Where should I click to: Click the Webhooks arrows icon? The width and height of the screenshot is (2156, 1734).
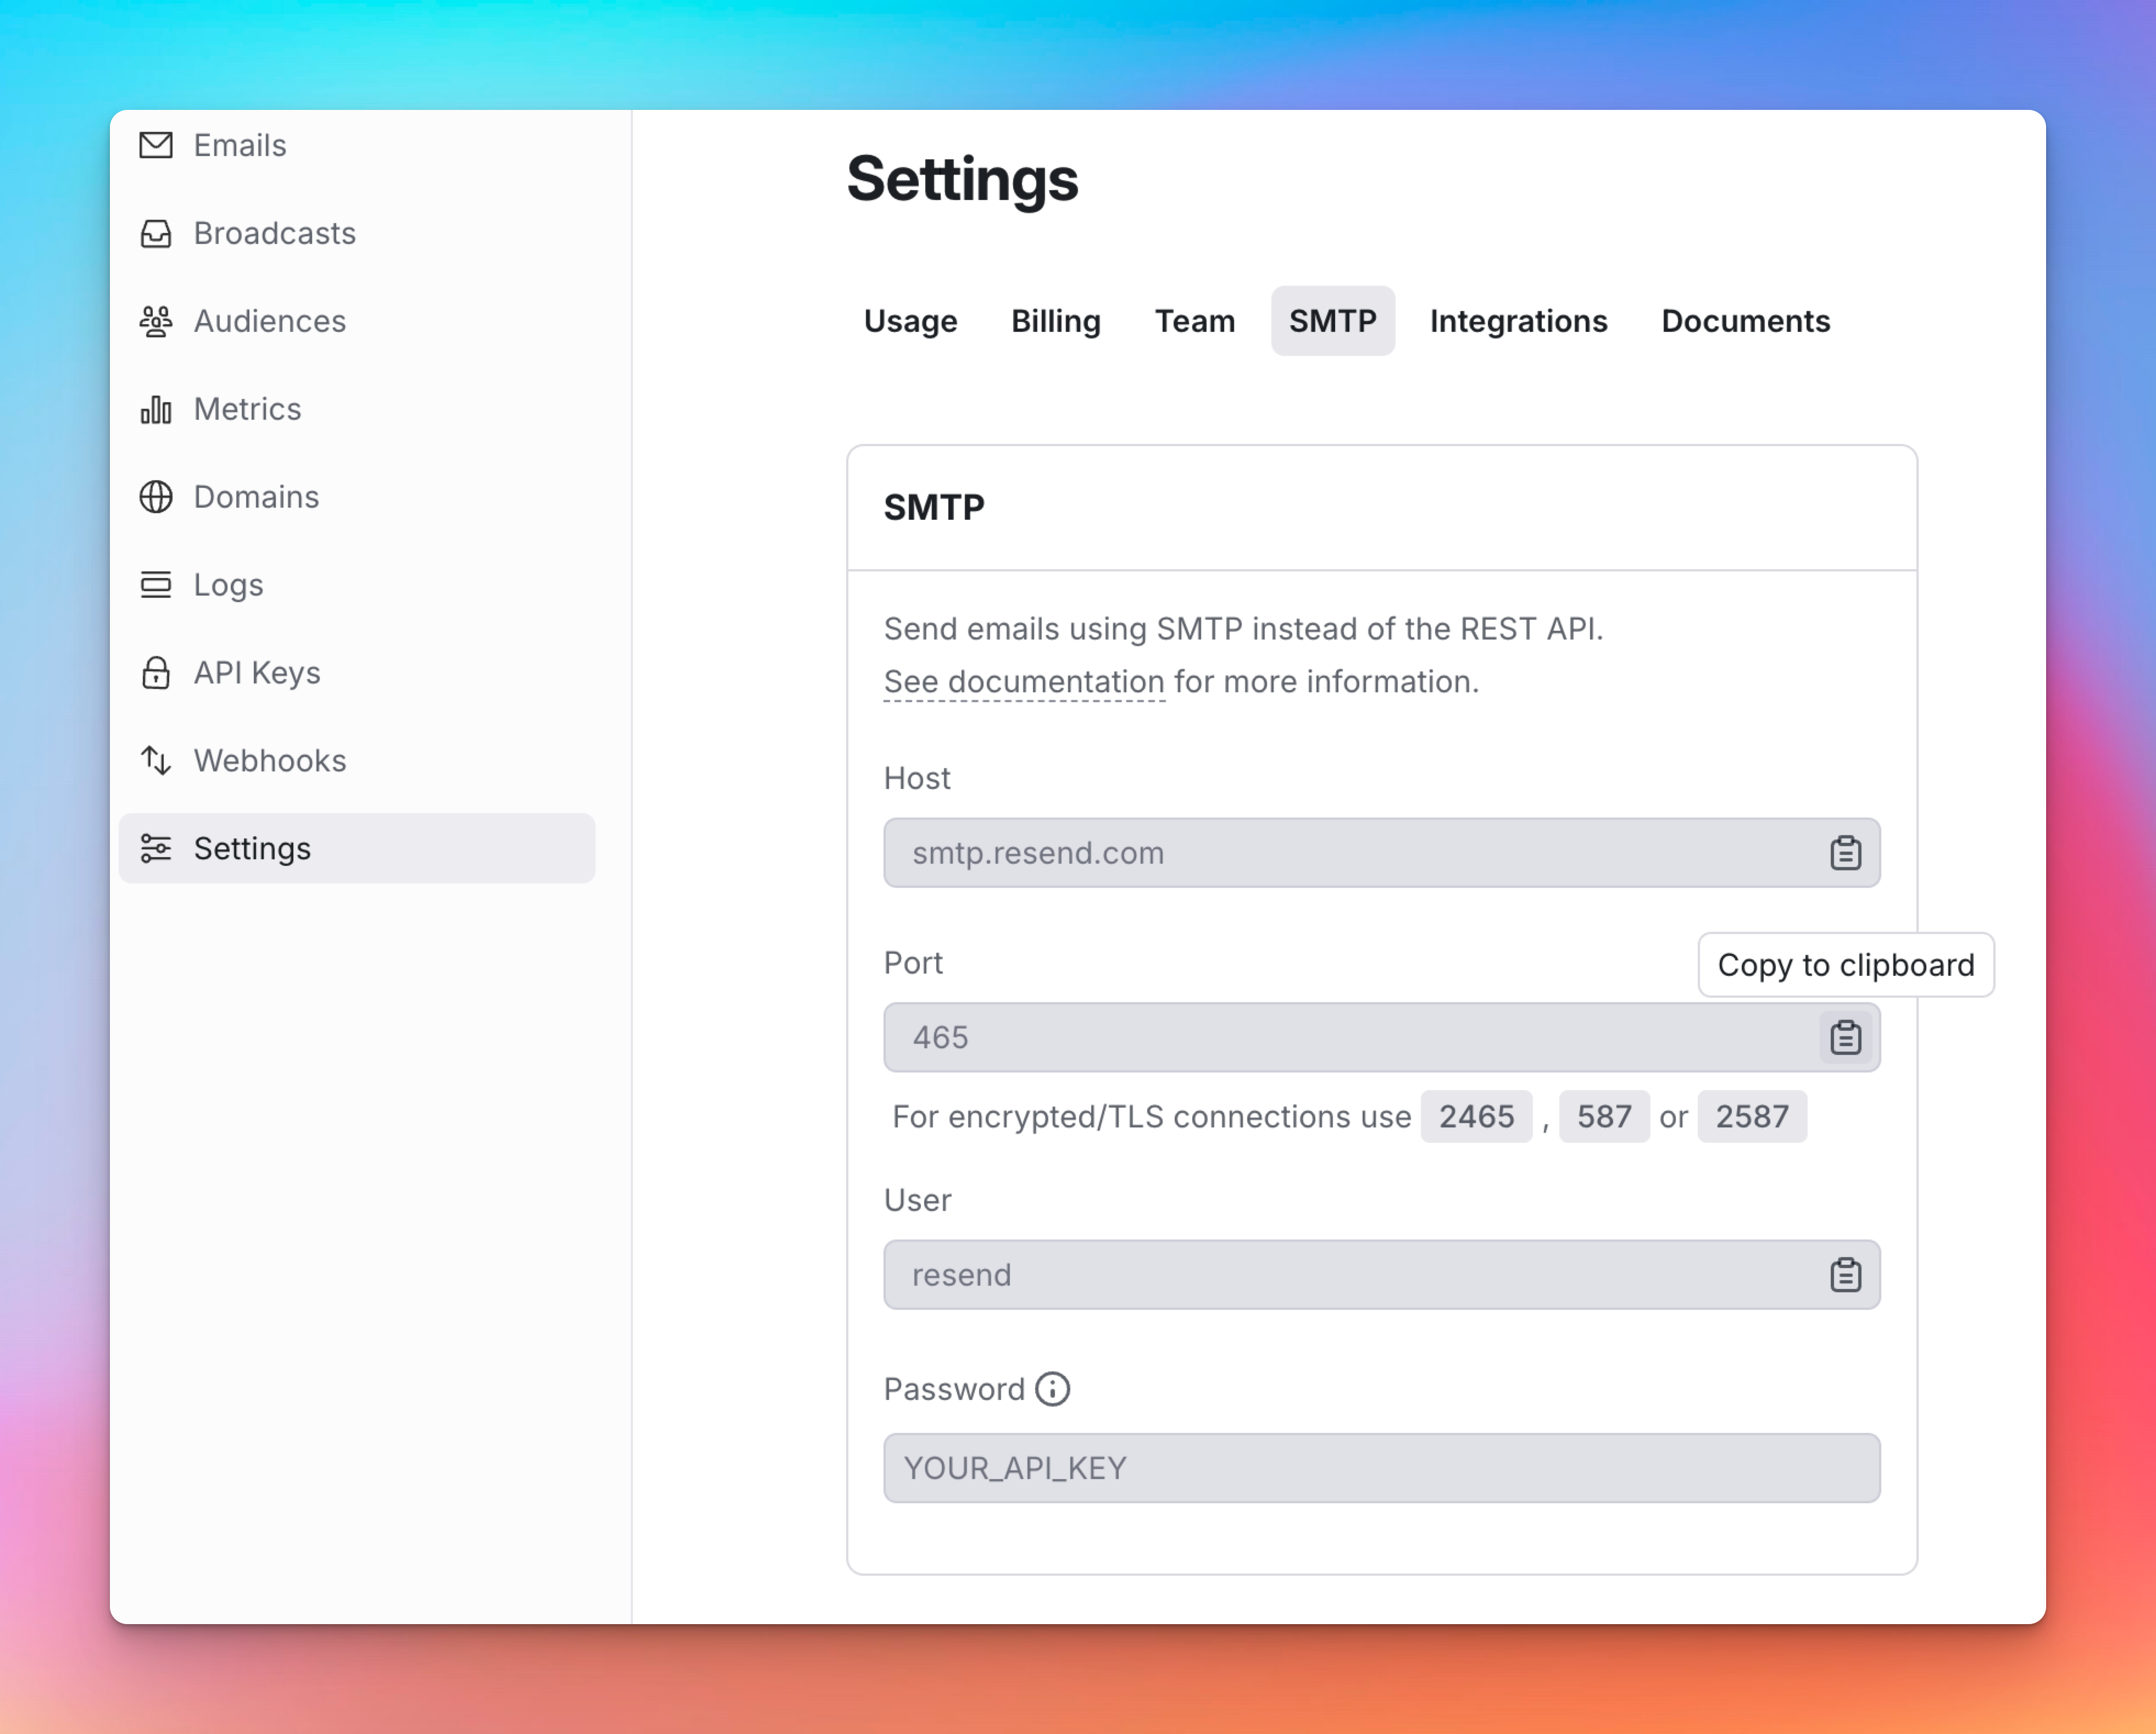(156, 761)
